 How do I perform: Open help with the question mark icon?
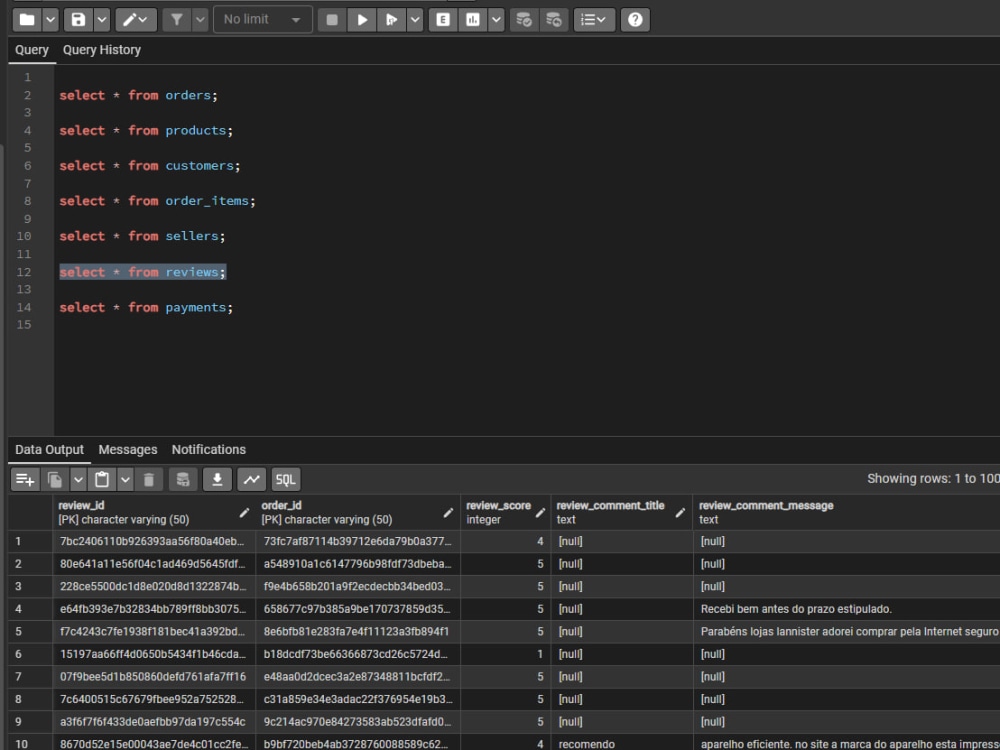(x=635, y=20)
